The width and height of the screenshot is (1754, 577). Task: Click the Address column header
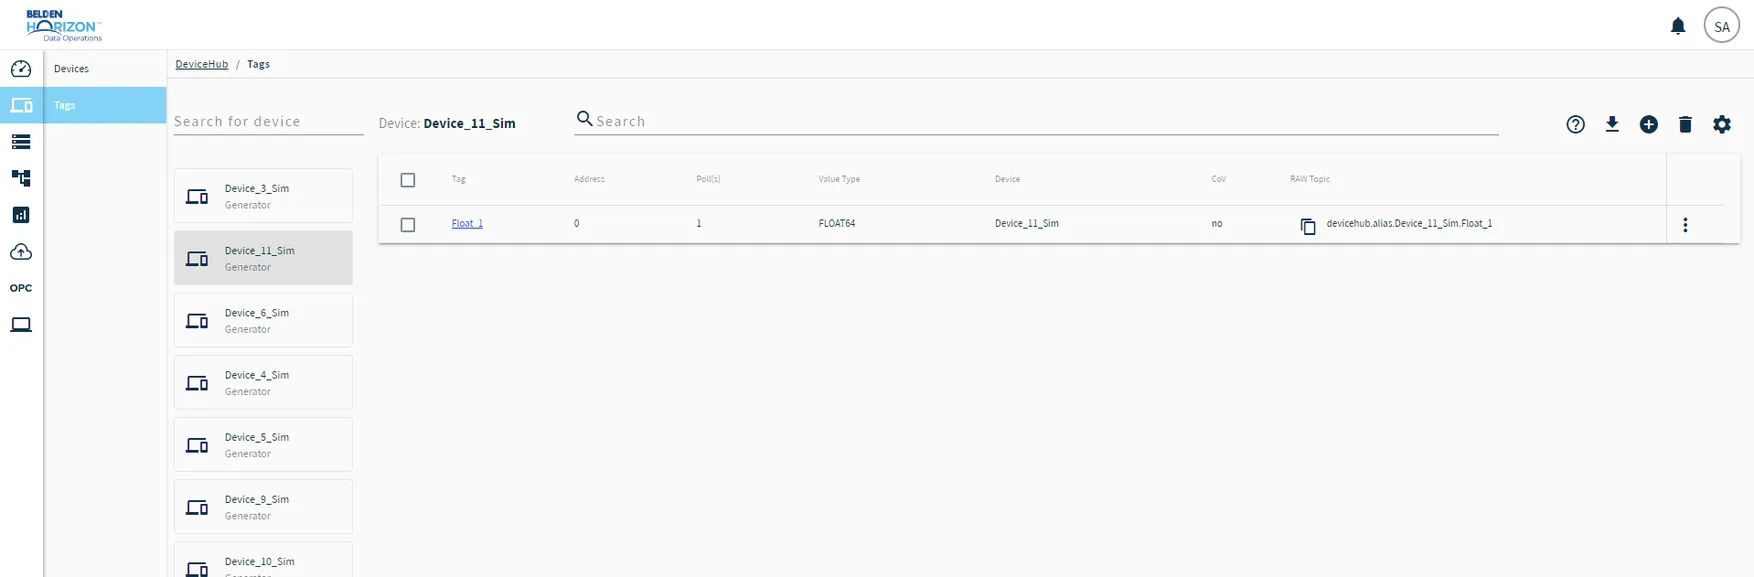(589, 179)
